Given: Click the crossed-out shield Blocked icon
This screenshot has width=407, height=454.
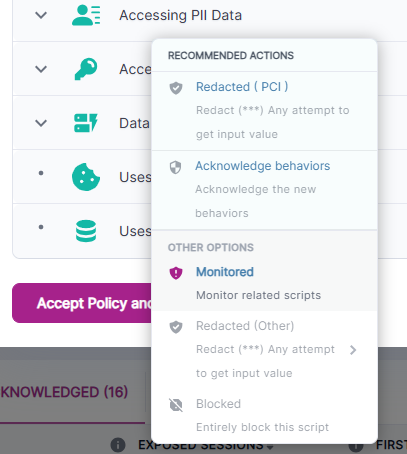Looking at the screenshot, I should pos(176,405).
